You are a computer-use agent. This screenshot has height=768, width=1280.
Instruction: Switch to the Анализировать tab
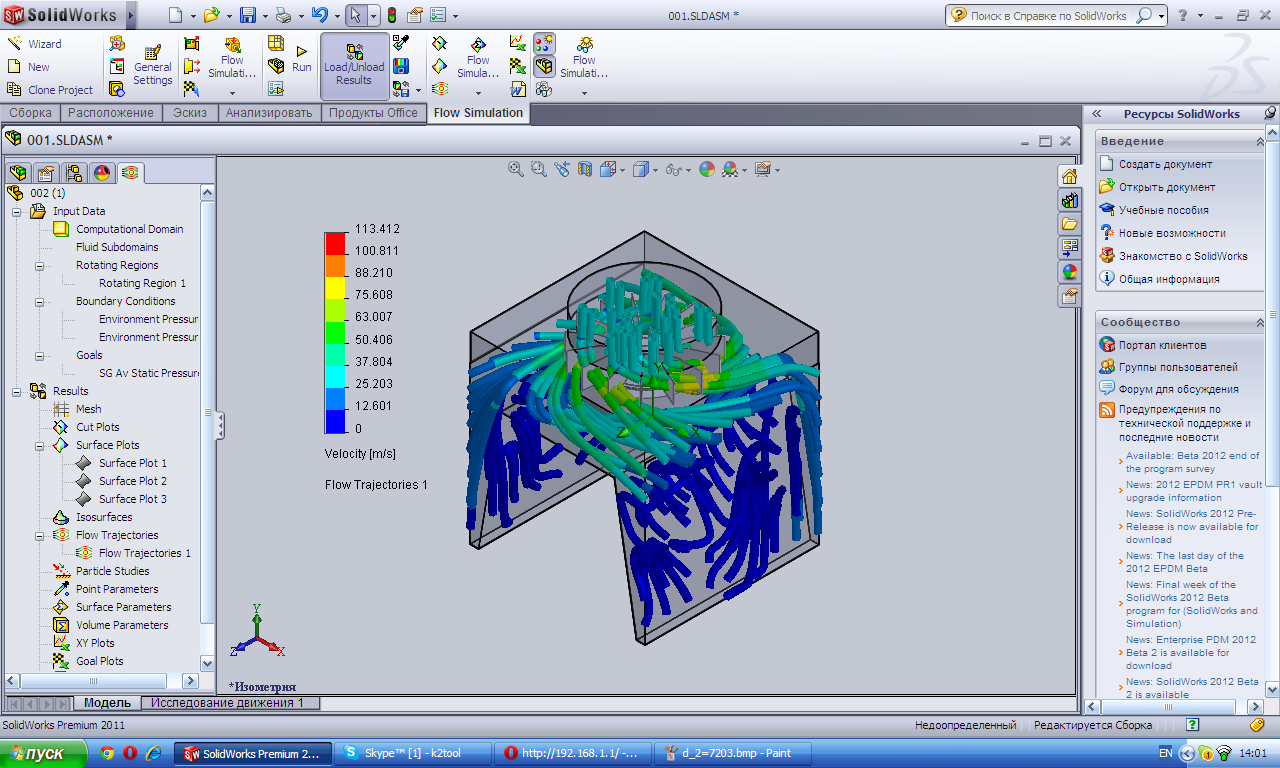click(269, 113)
